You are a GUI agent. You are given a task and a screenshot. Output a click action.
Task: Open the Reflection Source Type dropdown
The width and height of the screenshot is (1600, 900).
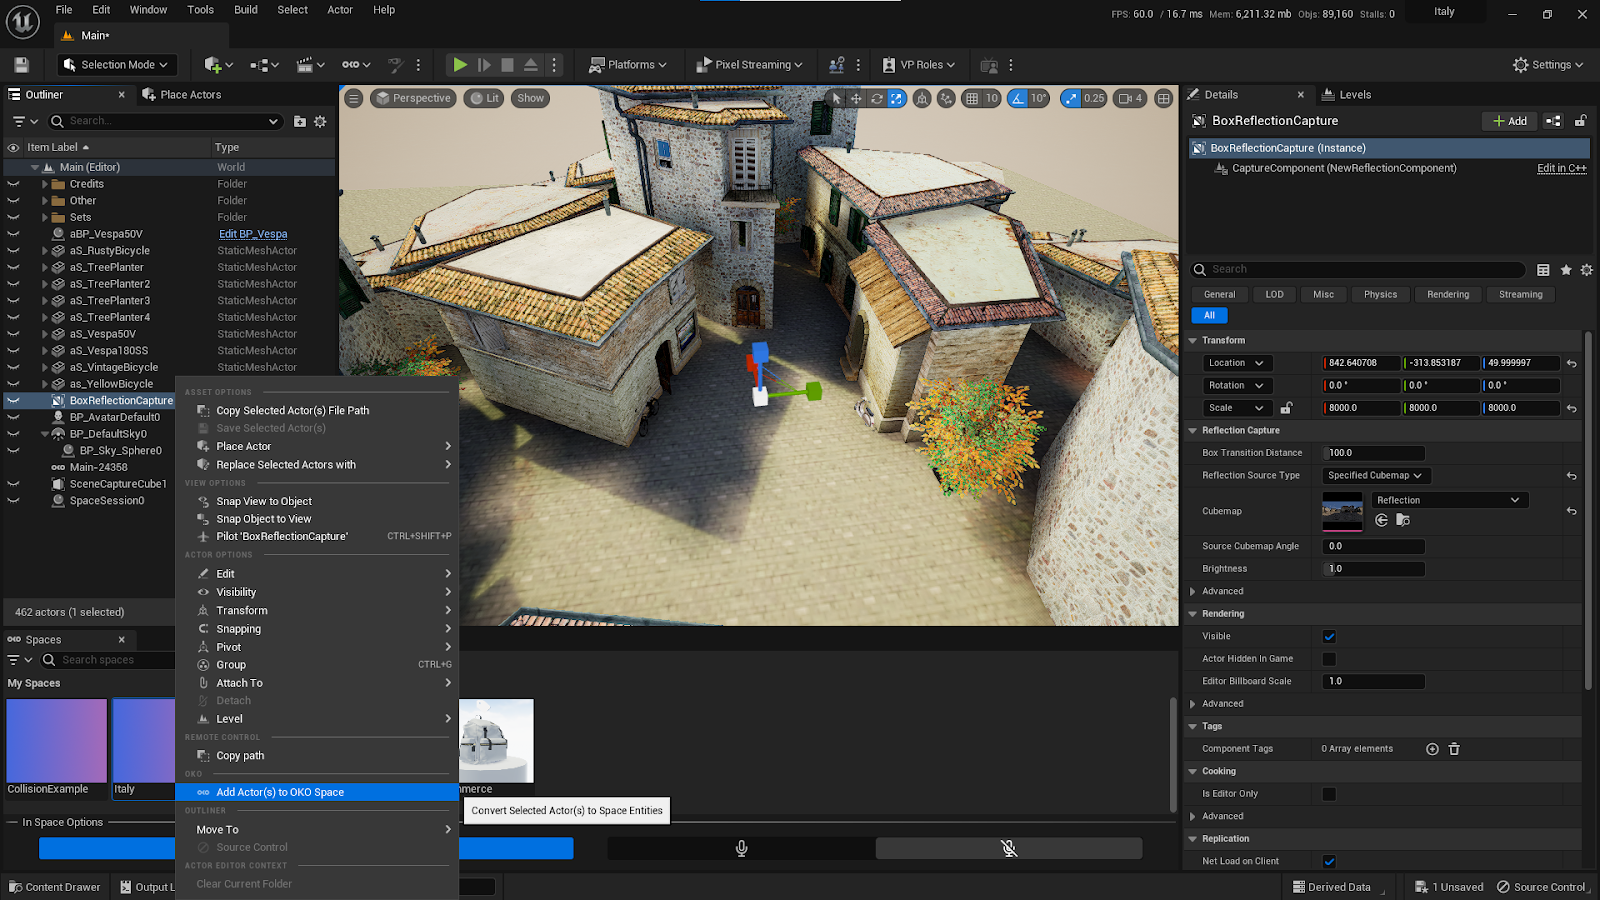(x=1375, y=476)
